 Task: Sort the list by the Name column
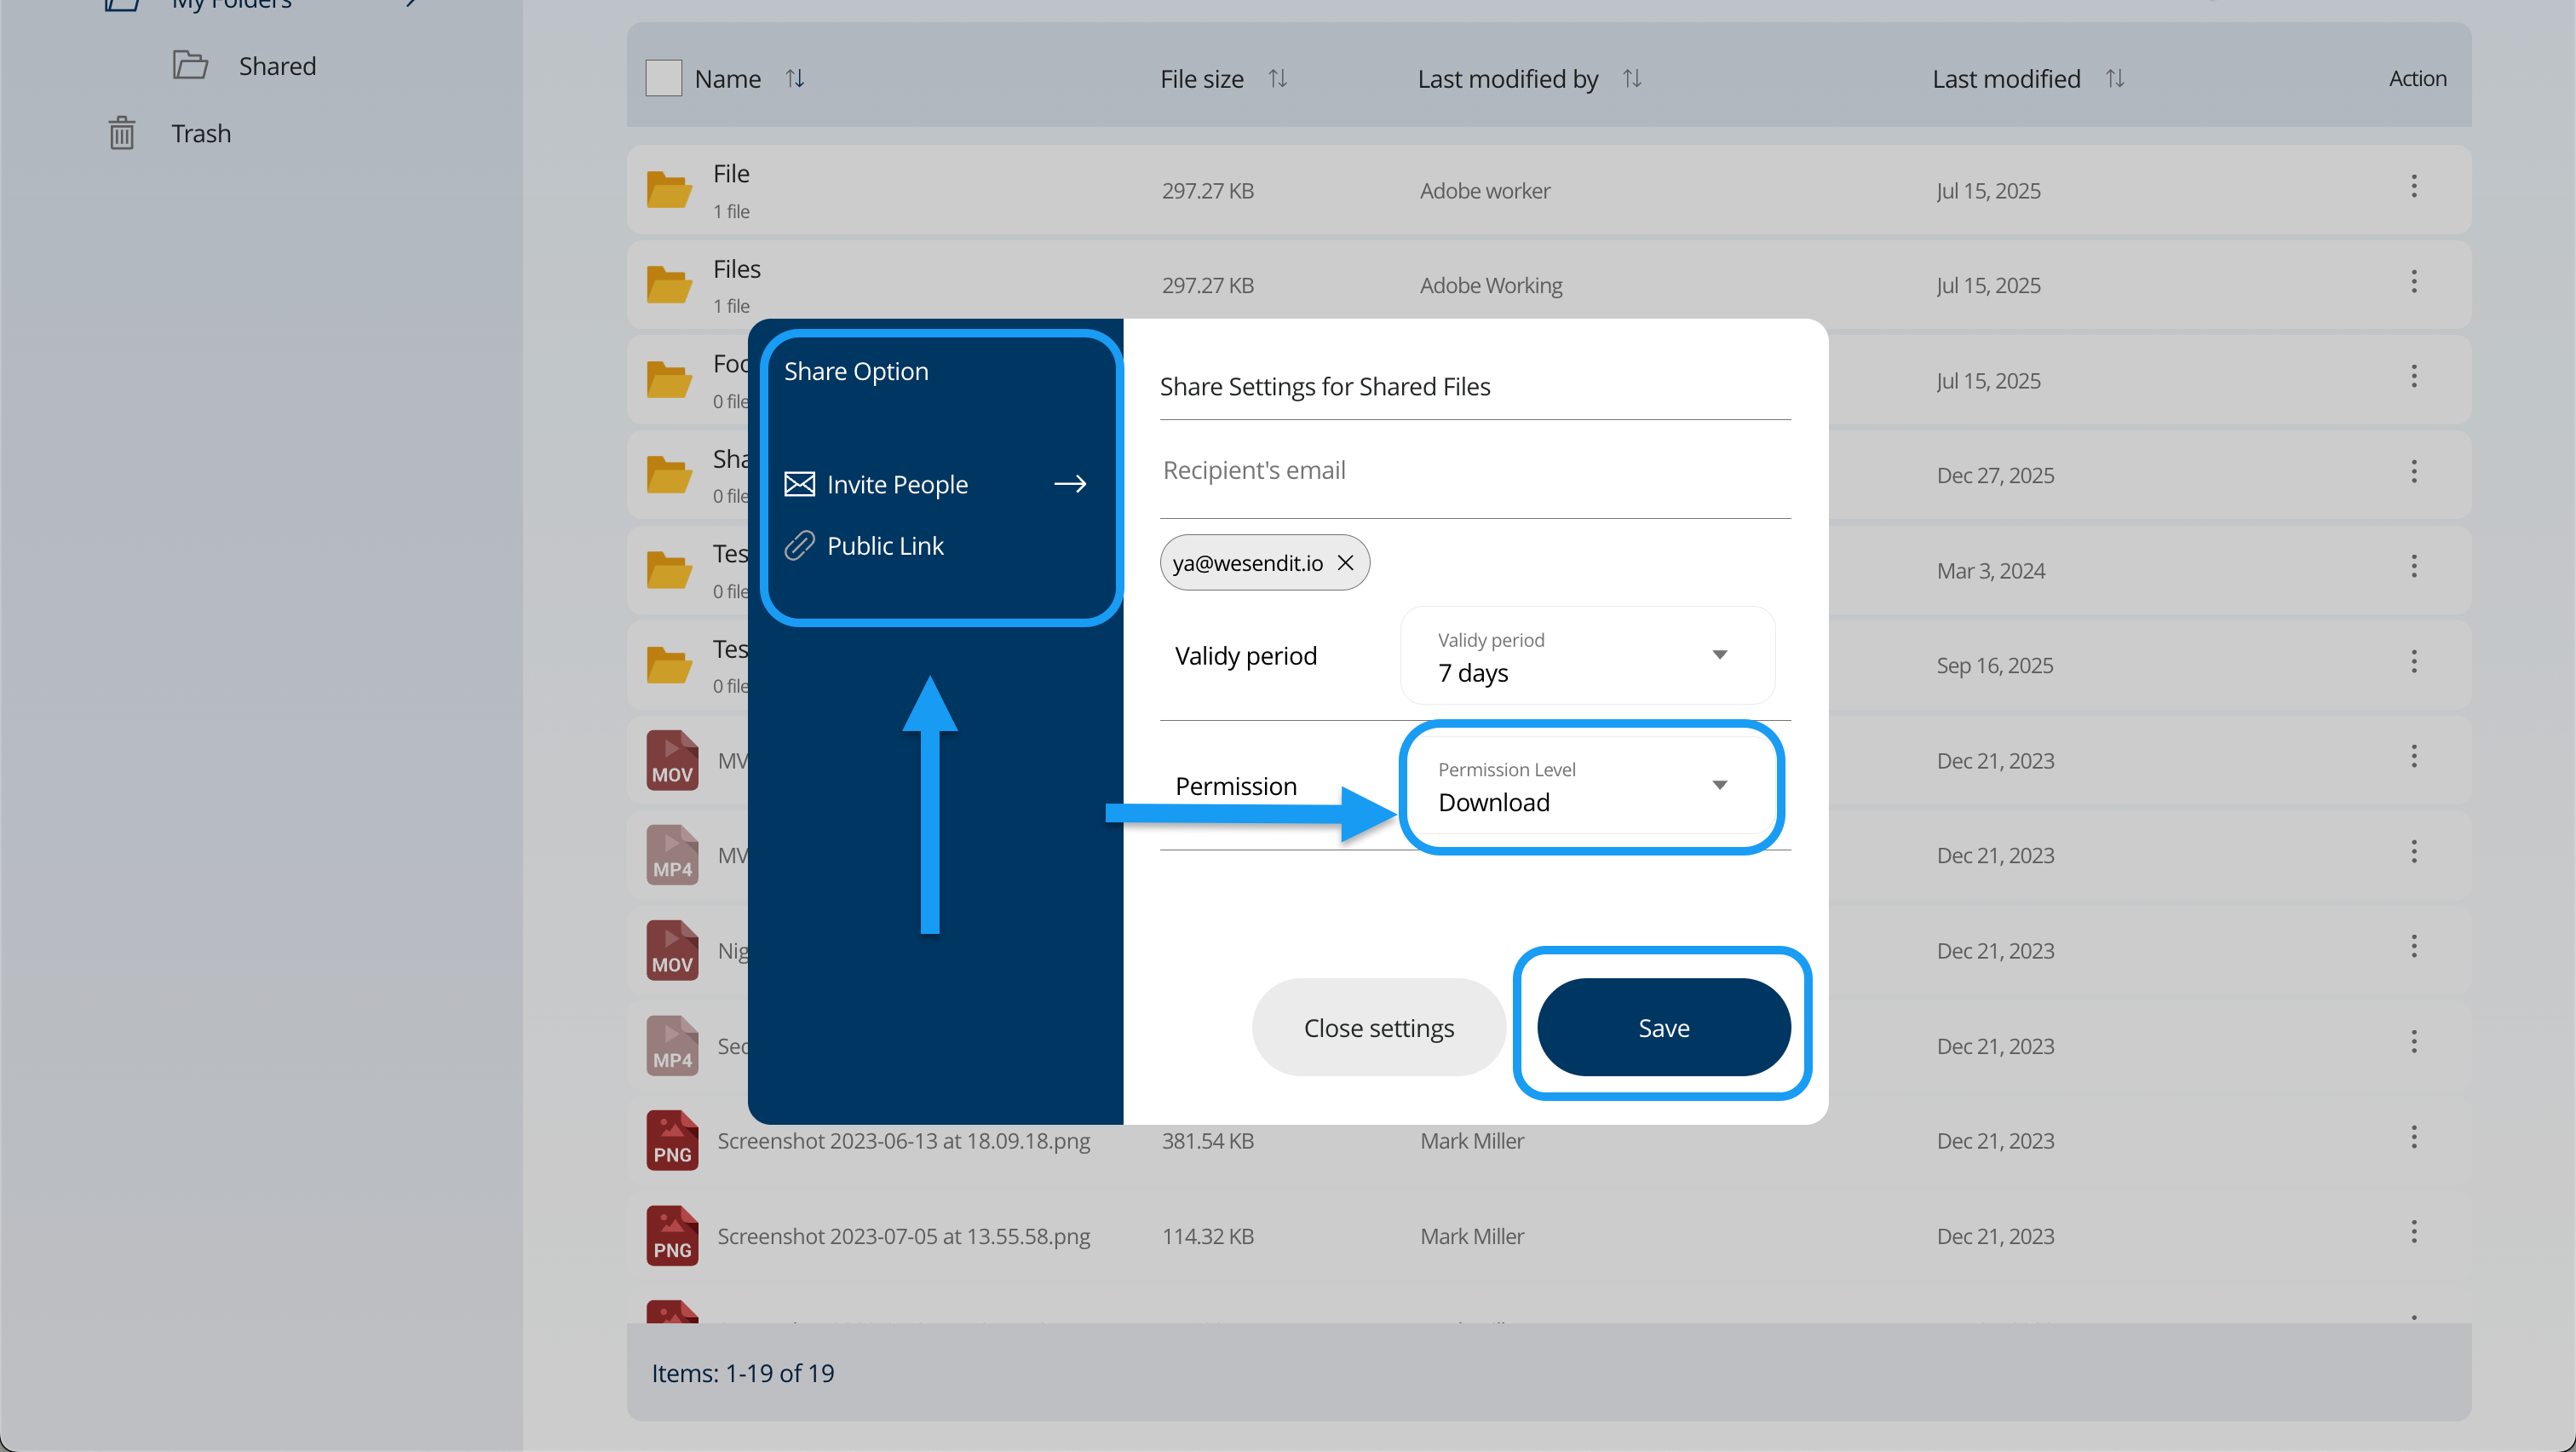coord(795,78)
